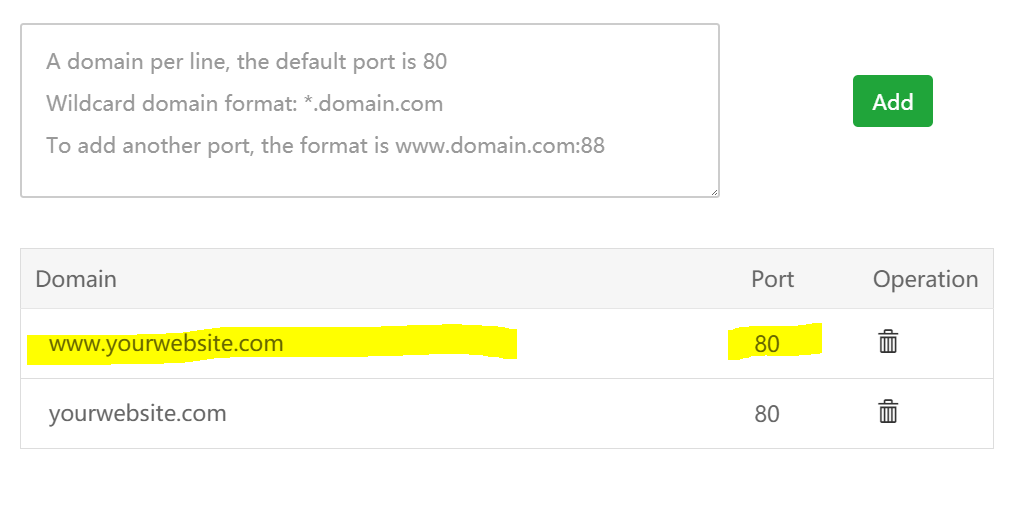
Task: Click the www.domain.com:88 example text
Action: 500,146
